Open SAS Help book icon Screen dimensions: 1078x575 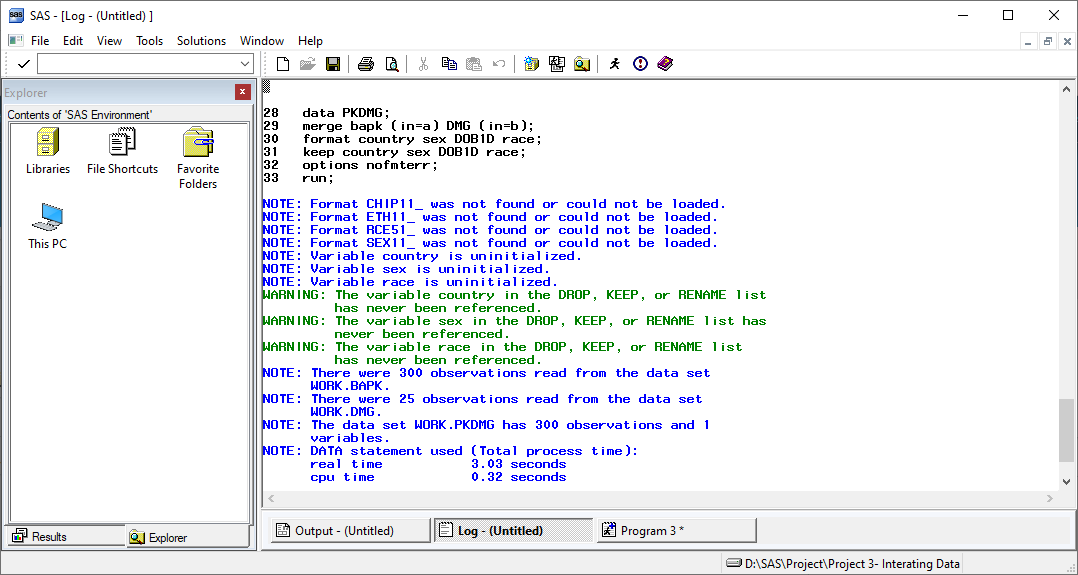[665, 64]
